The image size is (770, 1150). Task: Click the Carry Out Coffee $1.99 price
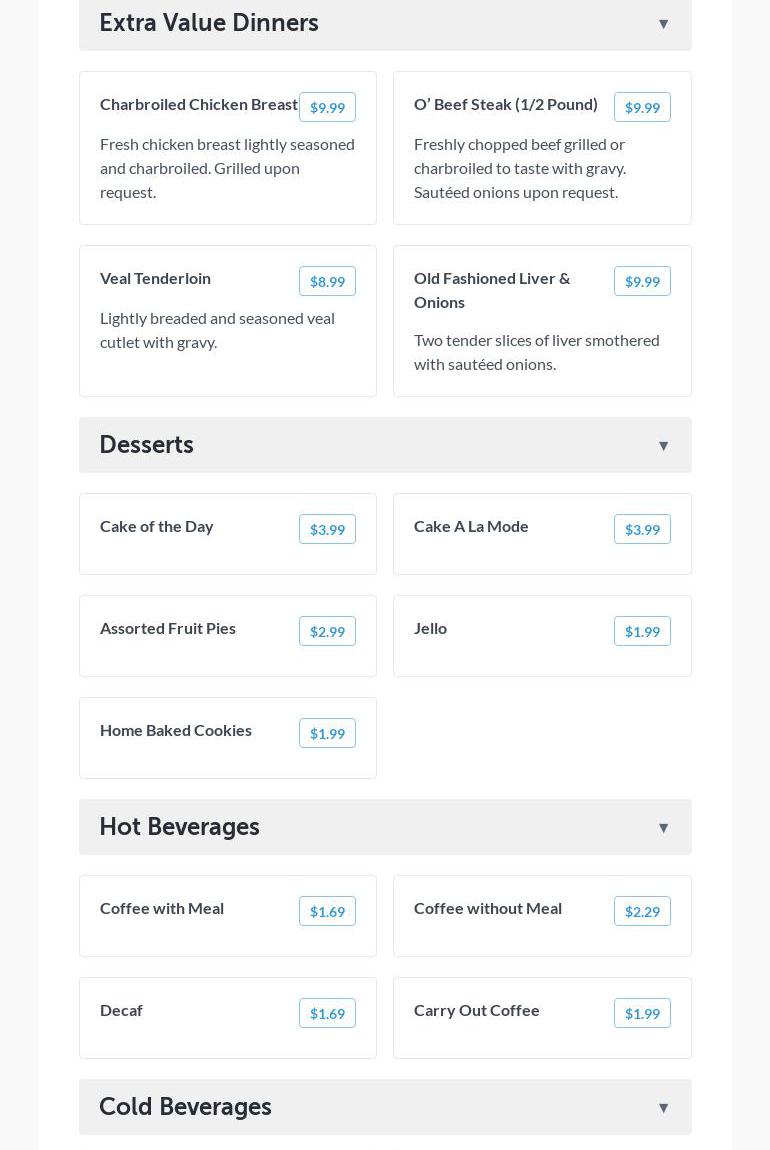pos(642,1014)
